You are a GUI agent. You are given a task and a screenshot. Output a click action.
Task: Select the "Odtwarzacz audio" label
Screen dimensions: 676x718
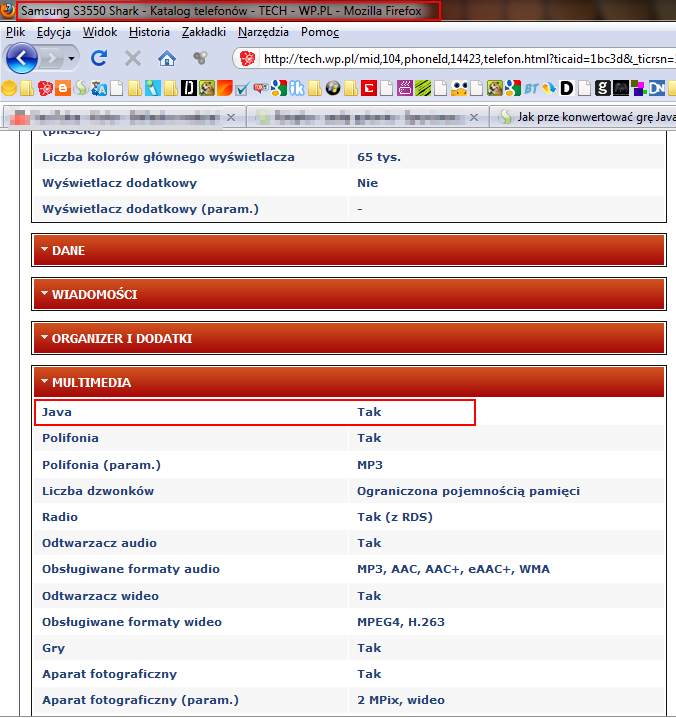tap(99, 543)
